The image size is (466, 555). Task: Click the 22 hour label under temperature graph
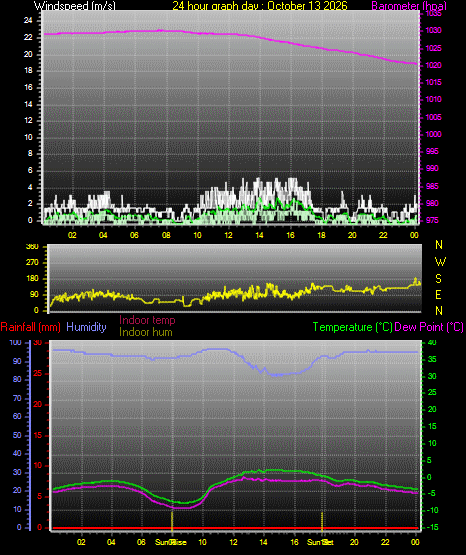click(x=385, y=542)
